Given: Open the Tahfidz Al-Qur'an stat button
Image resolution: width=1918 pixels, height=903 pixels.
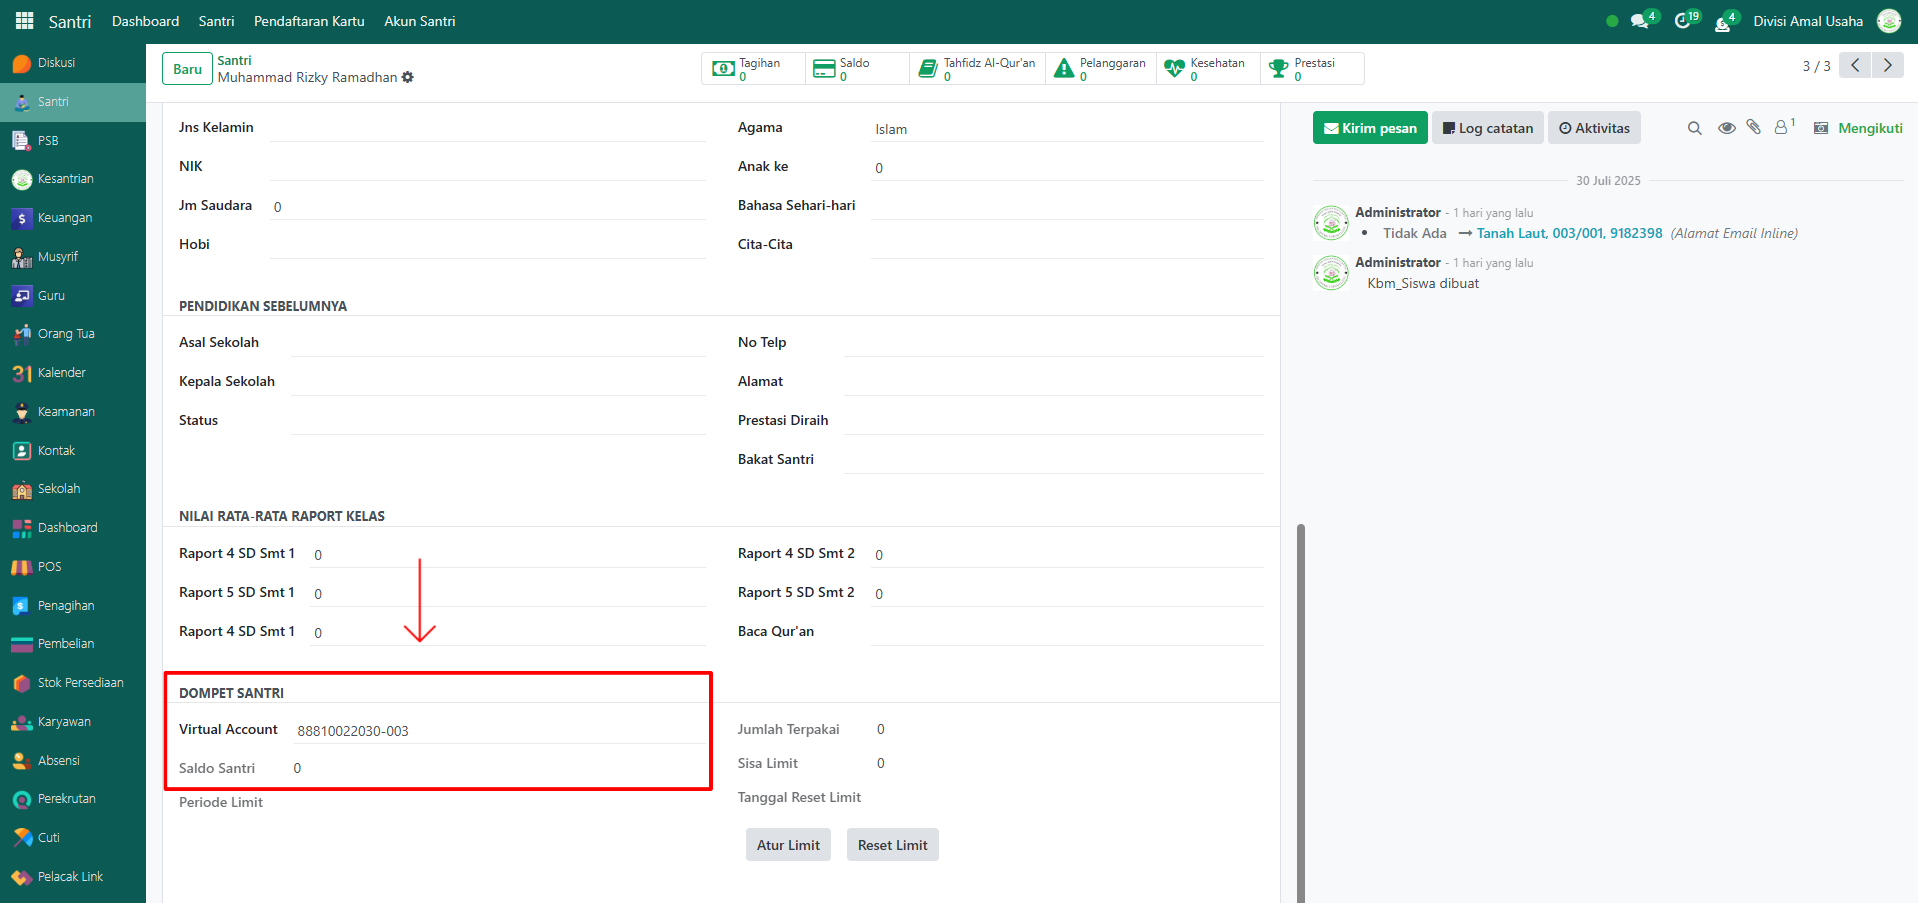Looking at the screenshot, I should click(977, 68).
